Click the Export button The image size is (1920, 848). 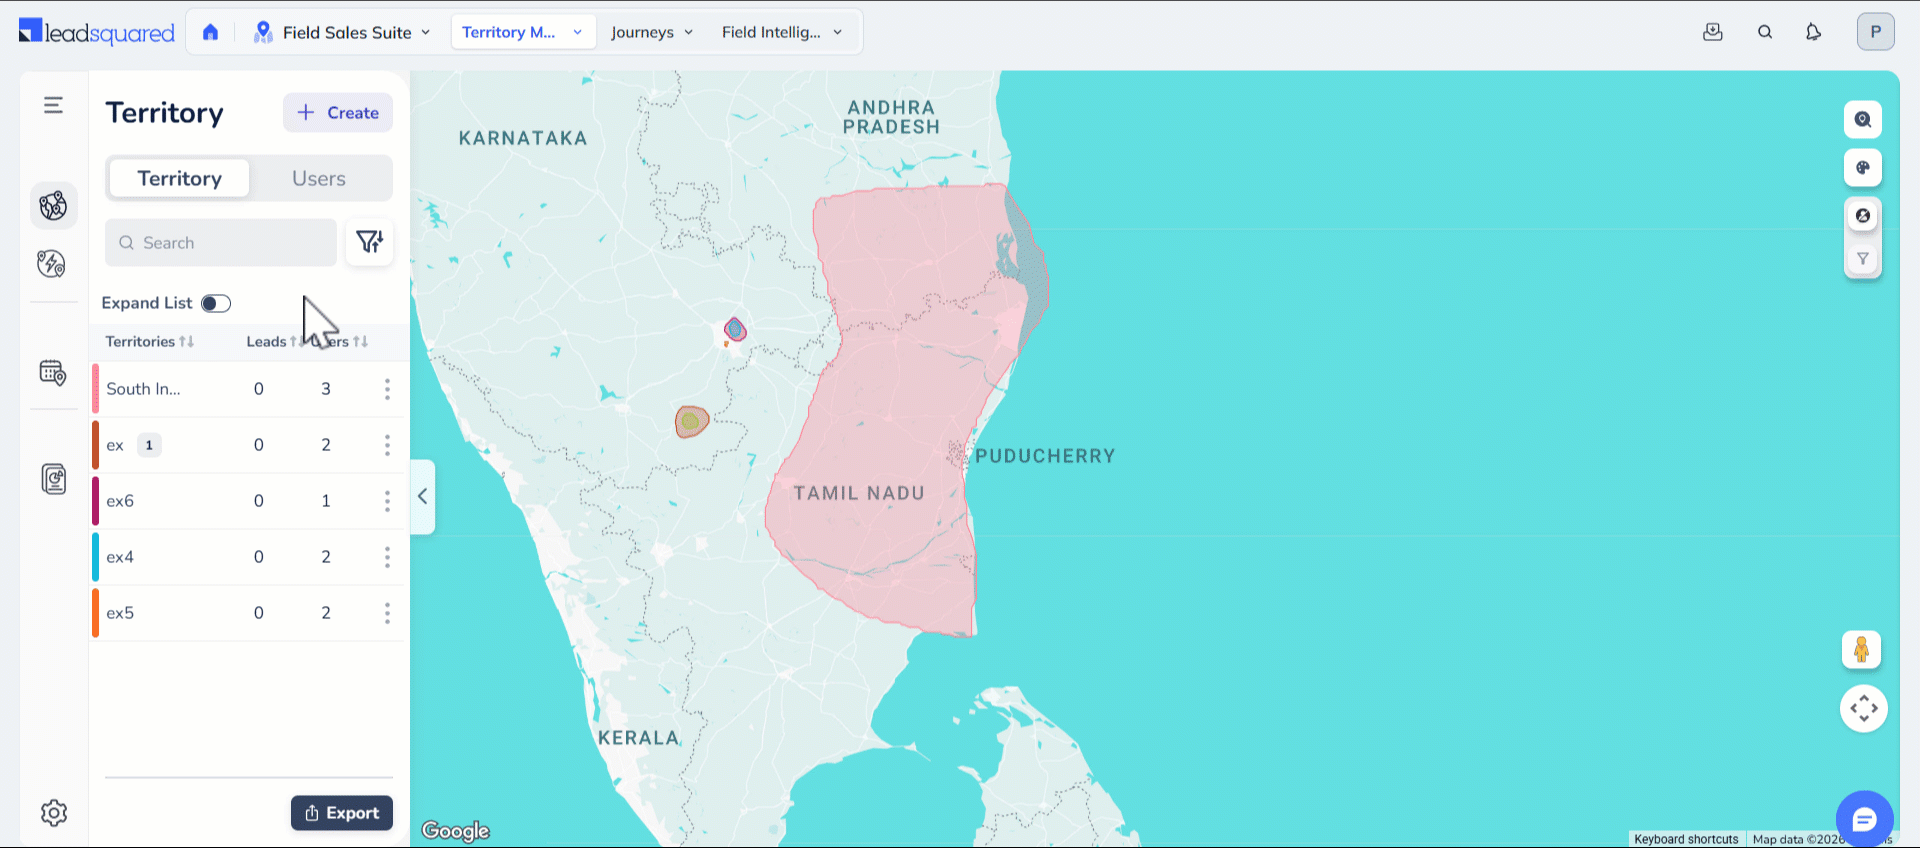pyautogui.click(x=342, y=813)
